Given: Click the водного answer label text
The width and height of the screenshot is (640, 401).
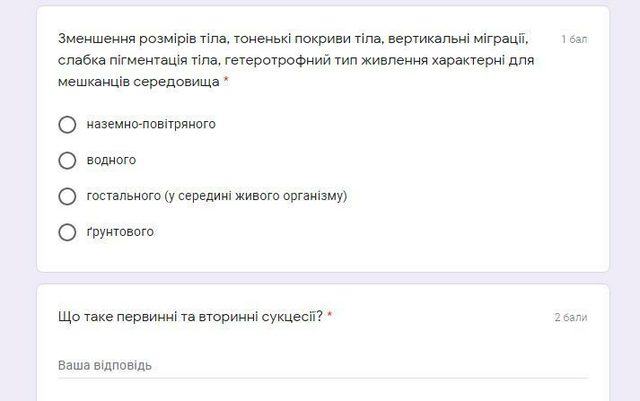Looking at the screenshot, I should coord(111,160).
